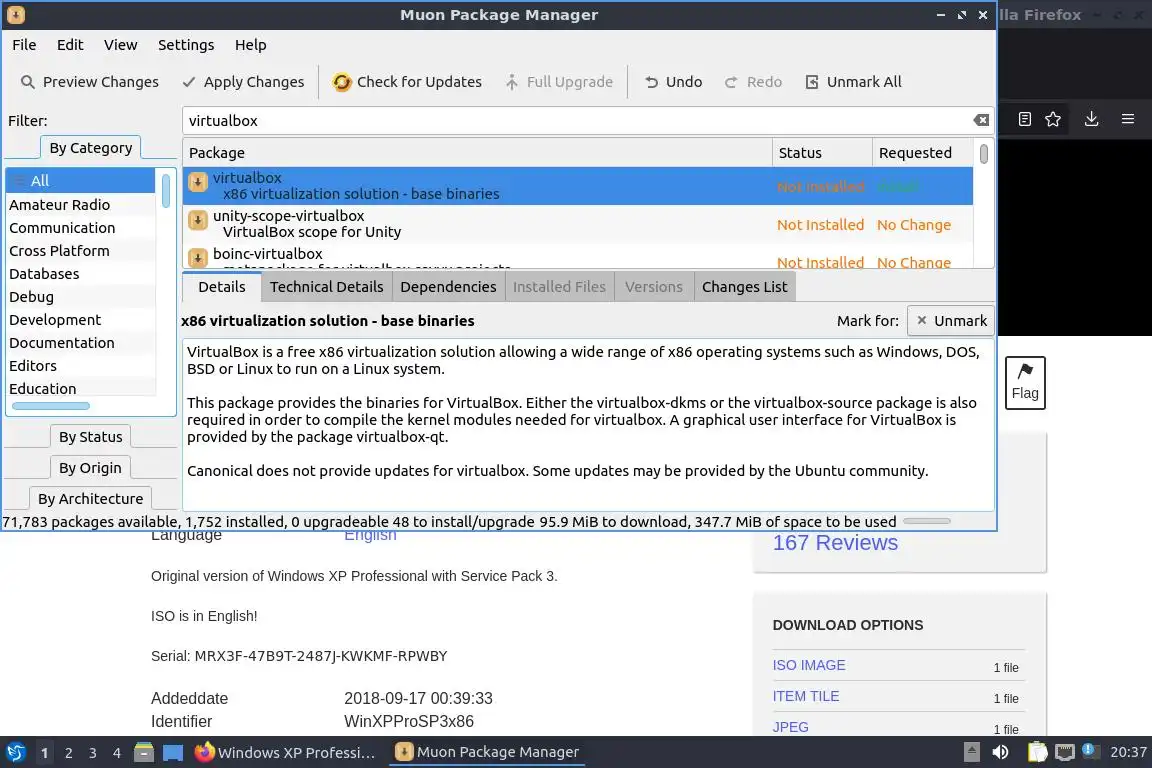Viewport: 1152px width, 768px height.
Task: Click the notification tray icon
Action: click(x=1091, y=751)
